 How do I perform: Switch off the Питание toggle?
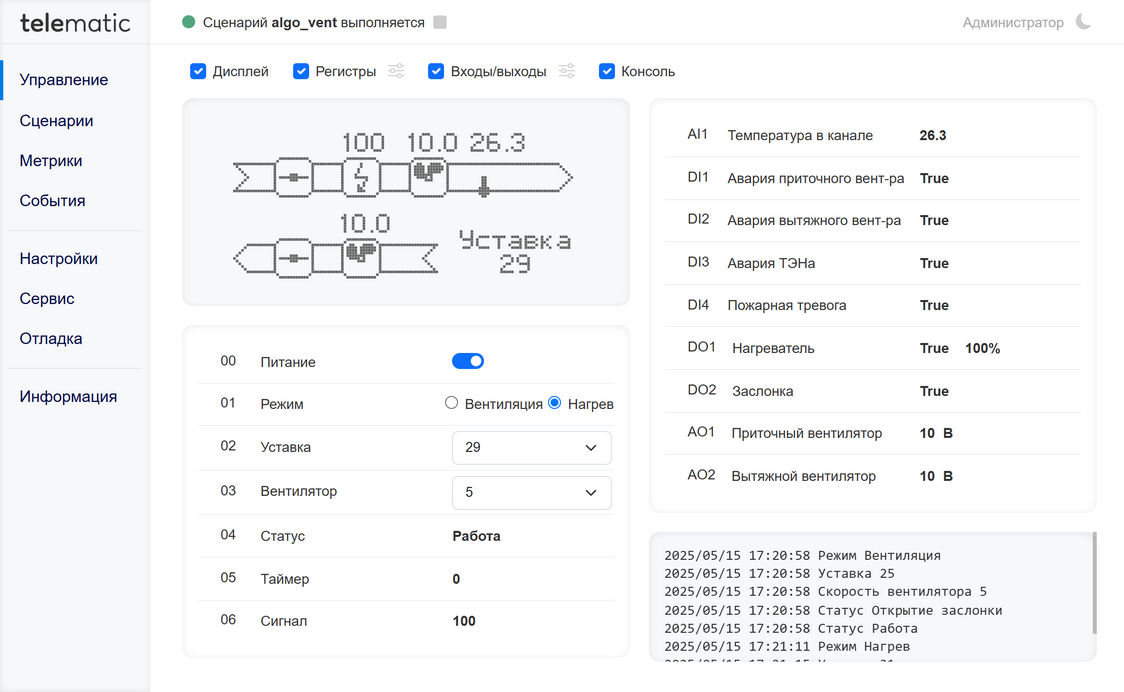468,361
